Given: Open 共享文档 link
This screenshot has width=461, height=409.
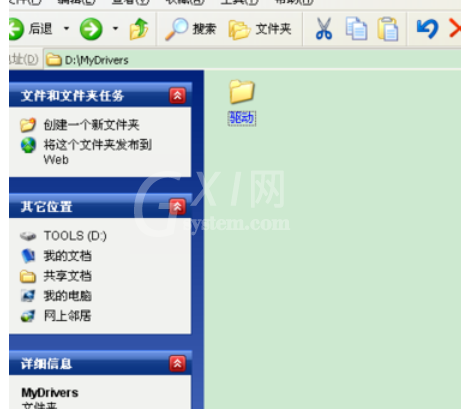Looking at the screenshot, I should coord(68,276).
